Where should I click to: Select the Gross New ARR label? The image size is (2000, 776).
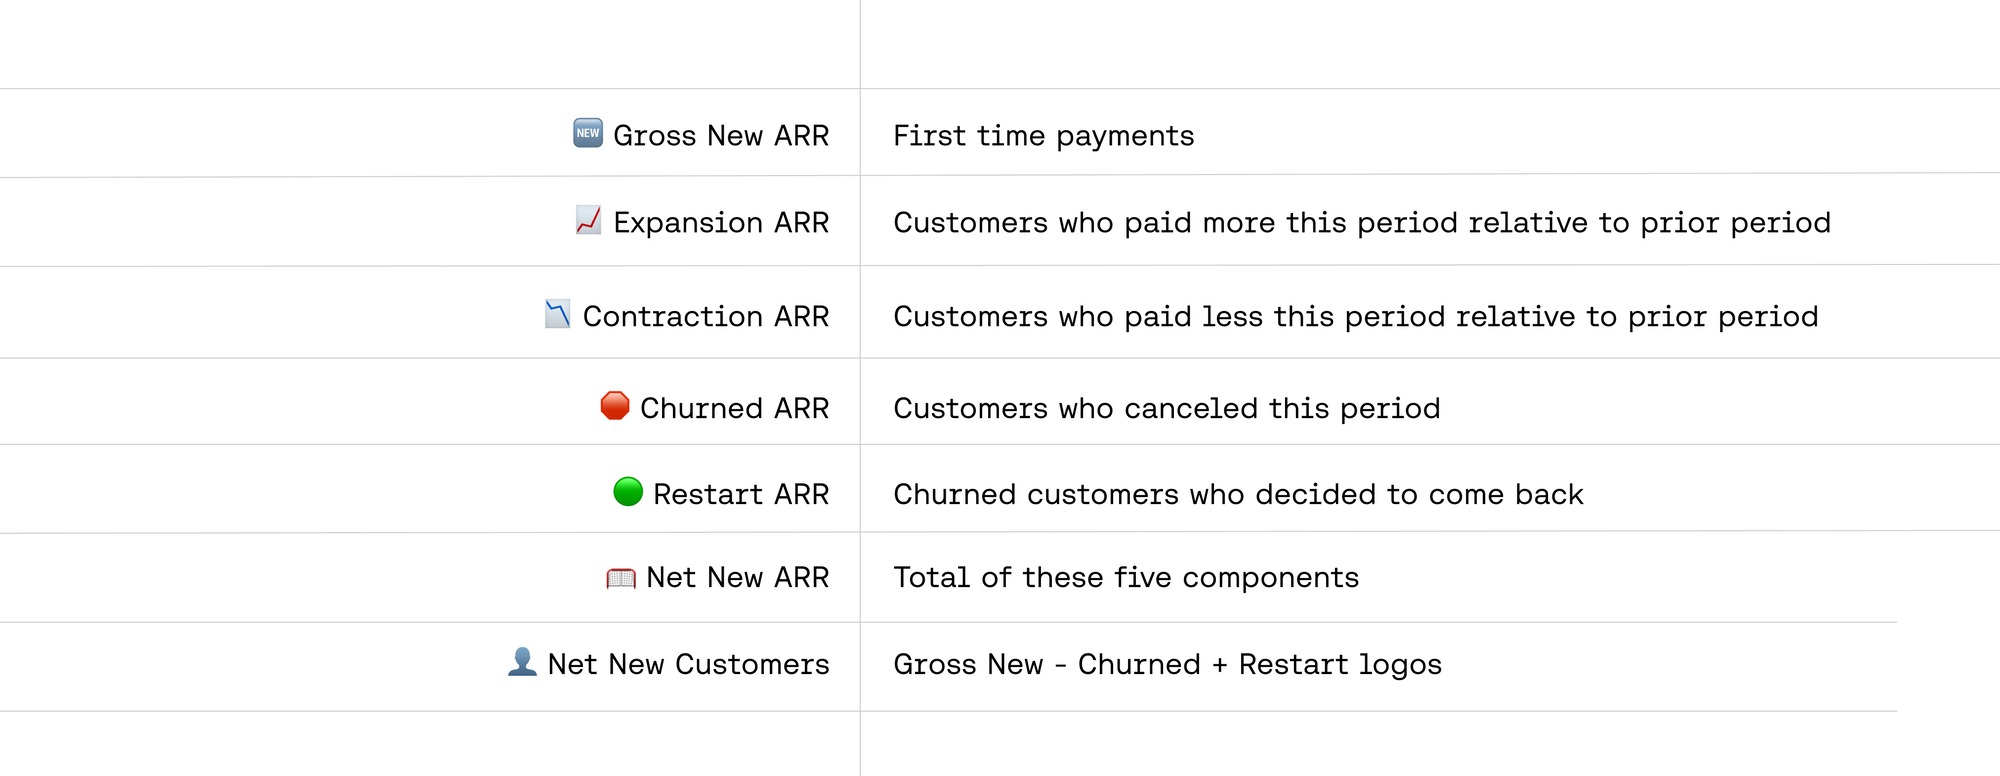click(721, 136)
